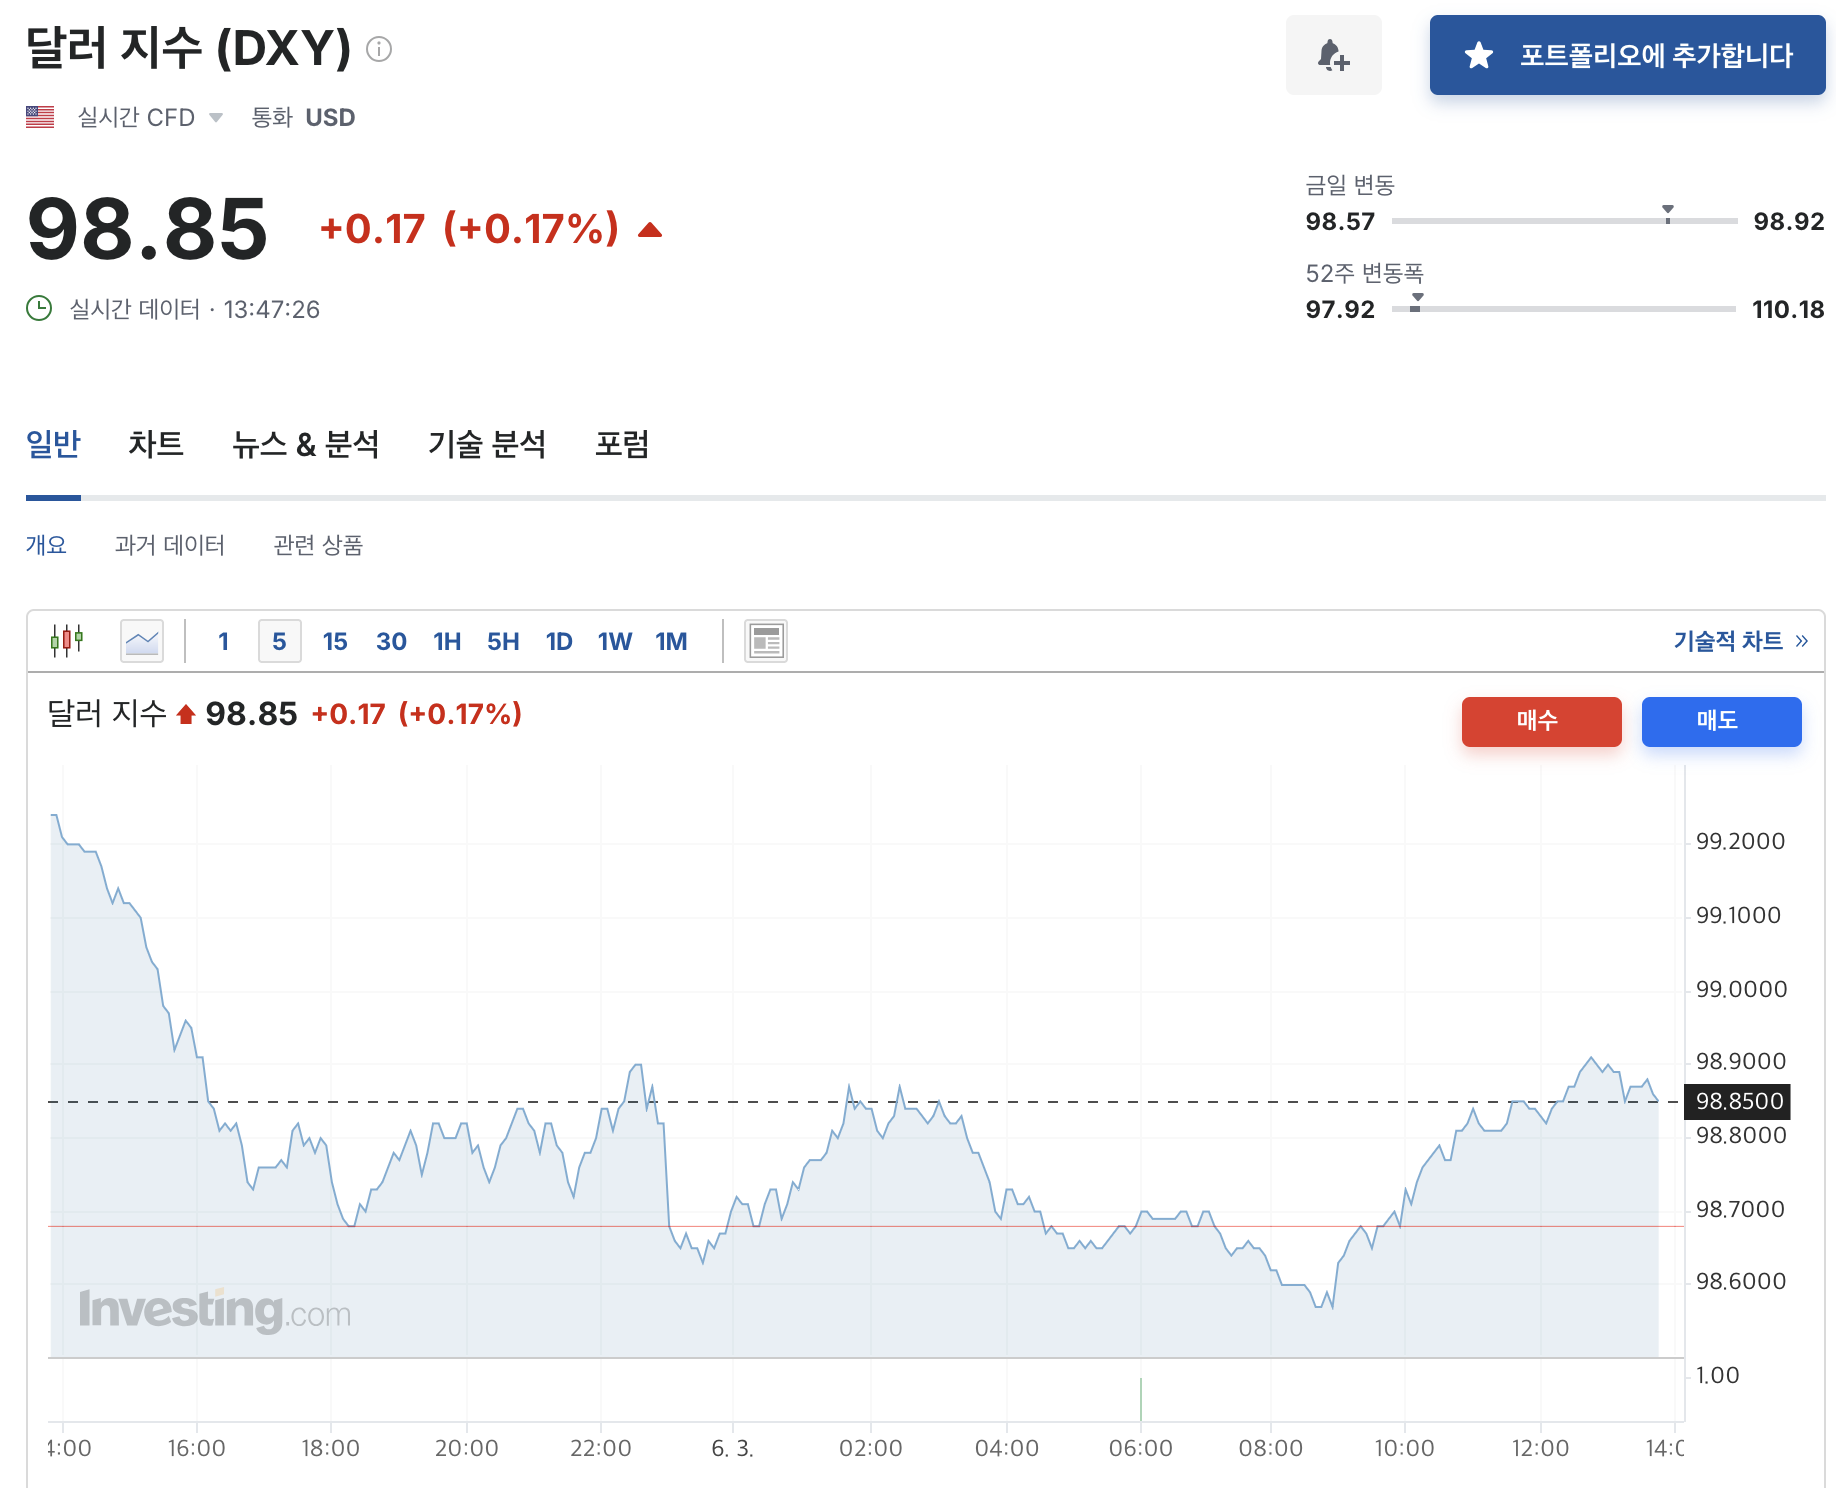Open the 과거 데이터 sub-tab
Image resolution: width=1836 pixels, height=1488 pixels.
click(x=170, y=545)
